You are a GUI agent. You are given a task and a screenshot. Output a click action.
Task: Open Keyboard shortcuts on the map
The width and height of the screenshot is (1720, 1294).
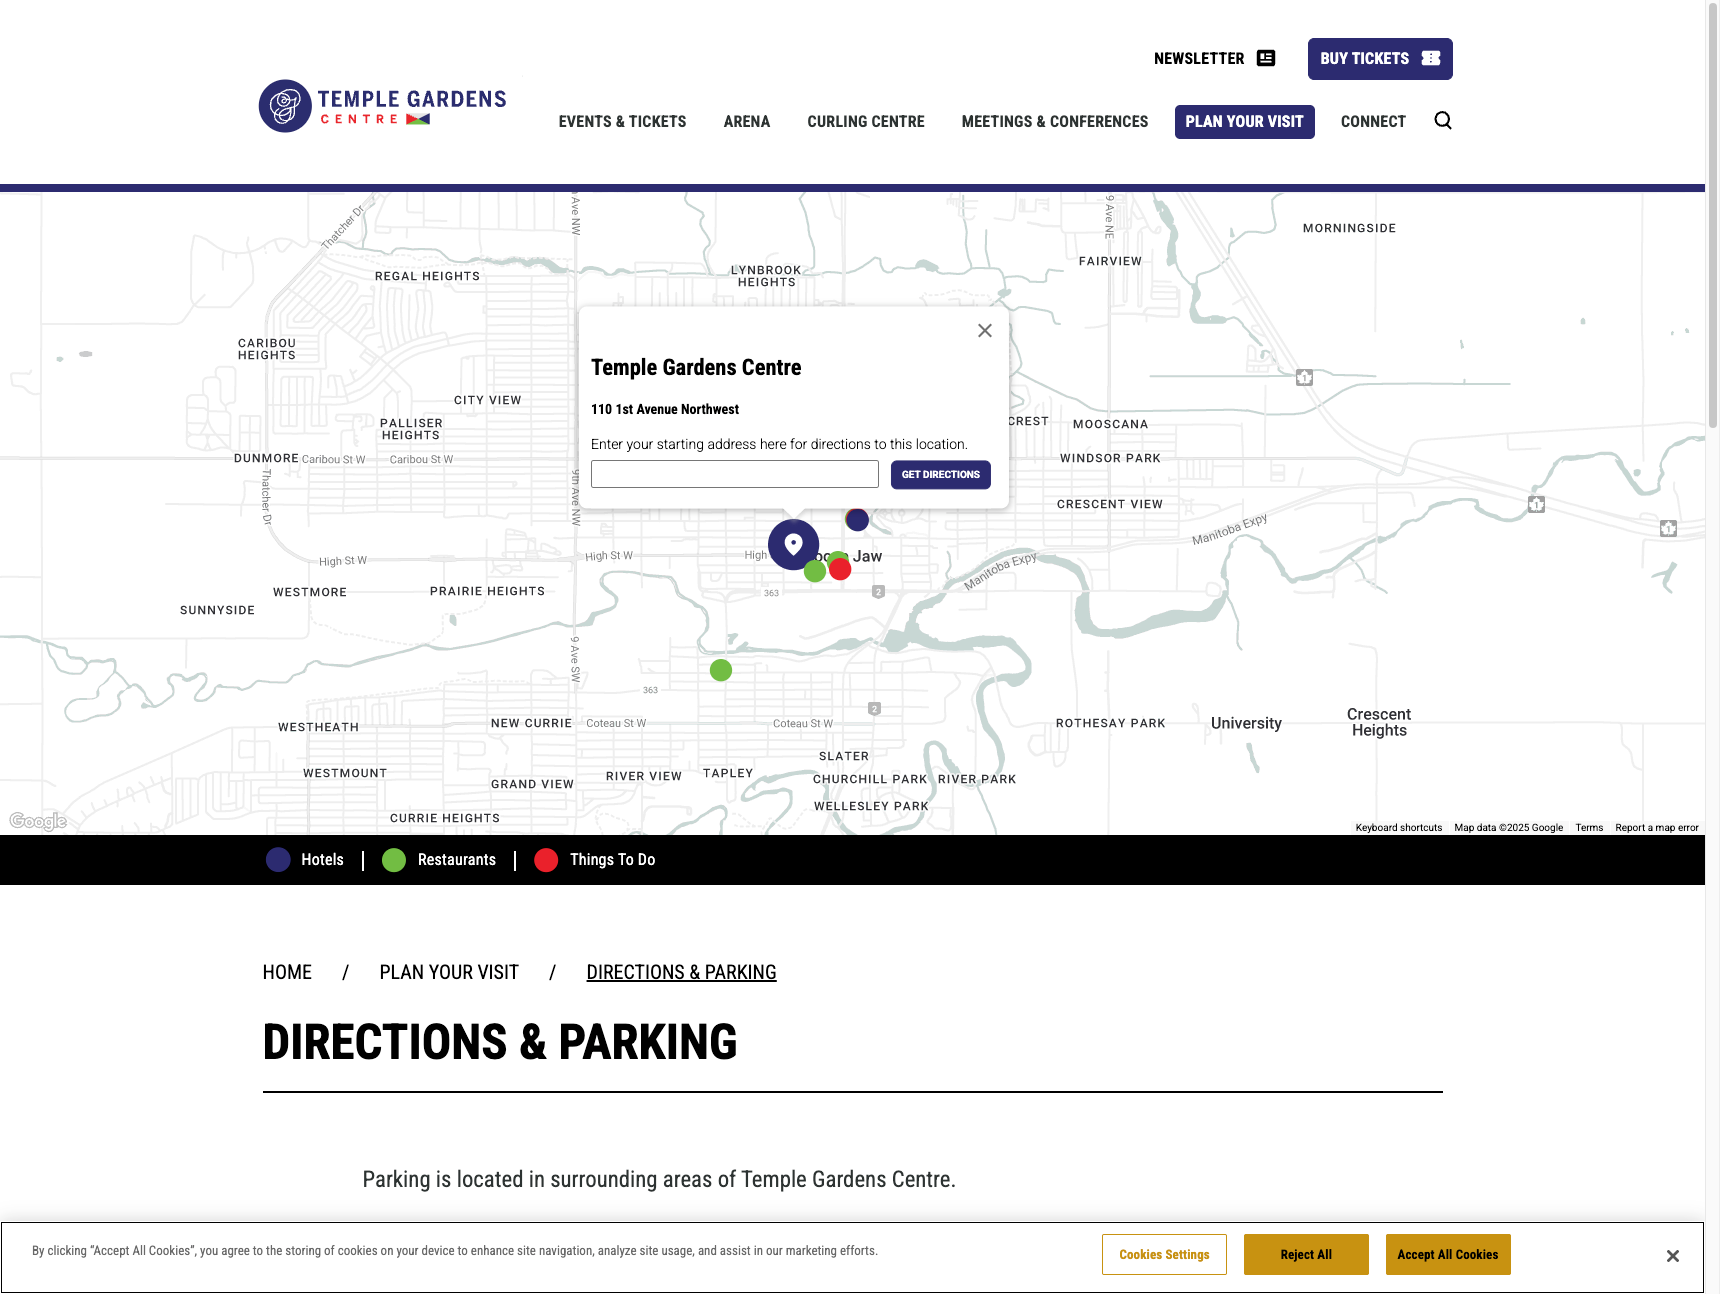[x=1398, y=828]
